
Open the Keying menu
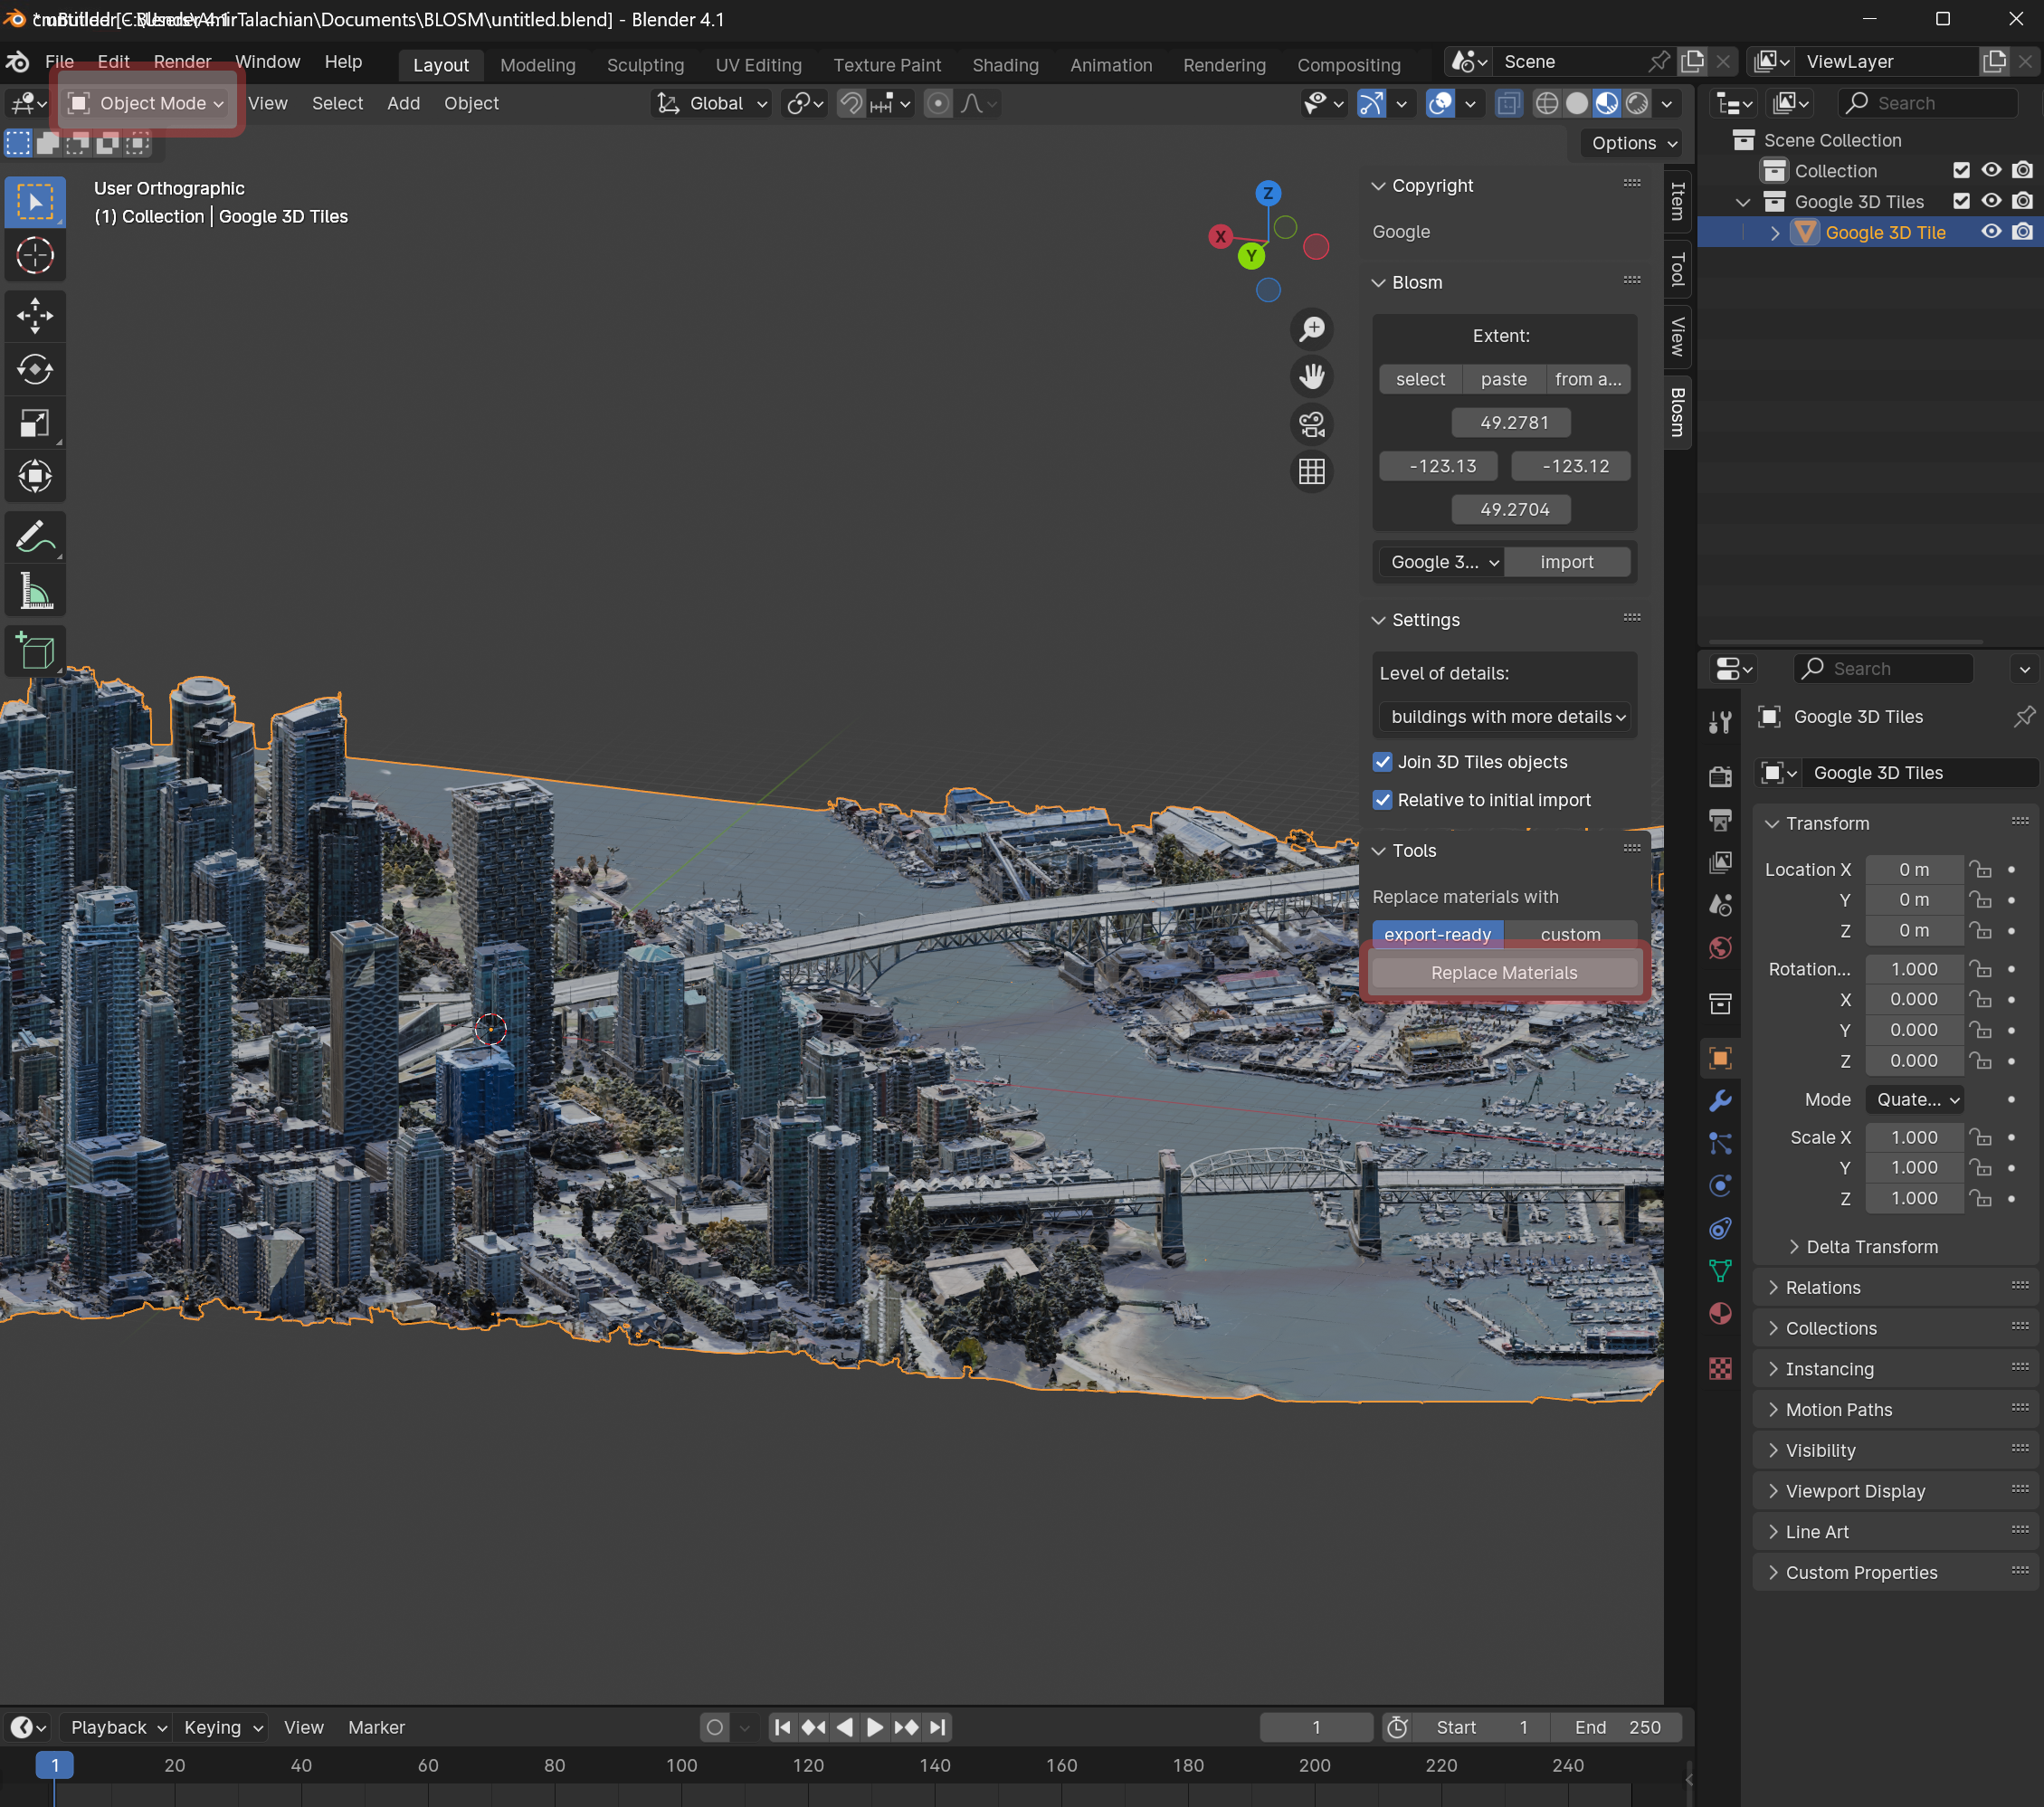click(222, 1727)
